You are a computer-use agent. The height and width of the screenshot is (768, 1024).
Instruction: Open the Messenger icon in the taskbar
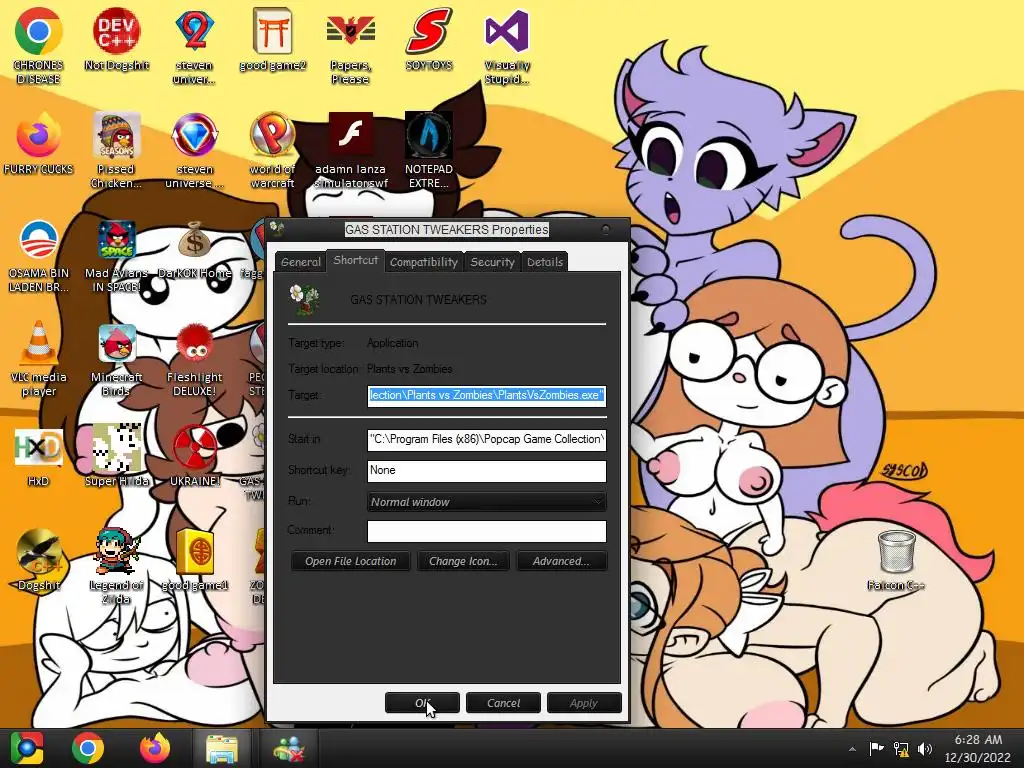[x=288, y=749]
